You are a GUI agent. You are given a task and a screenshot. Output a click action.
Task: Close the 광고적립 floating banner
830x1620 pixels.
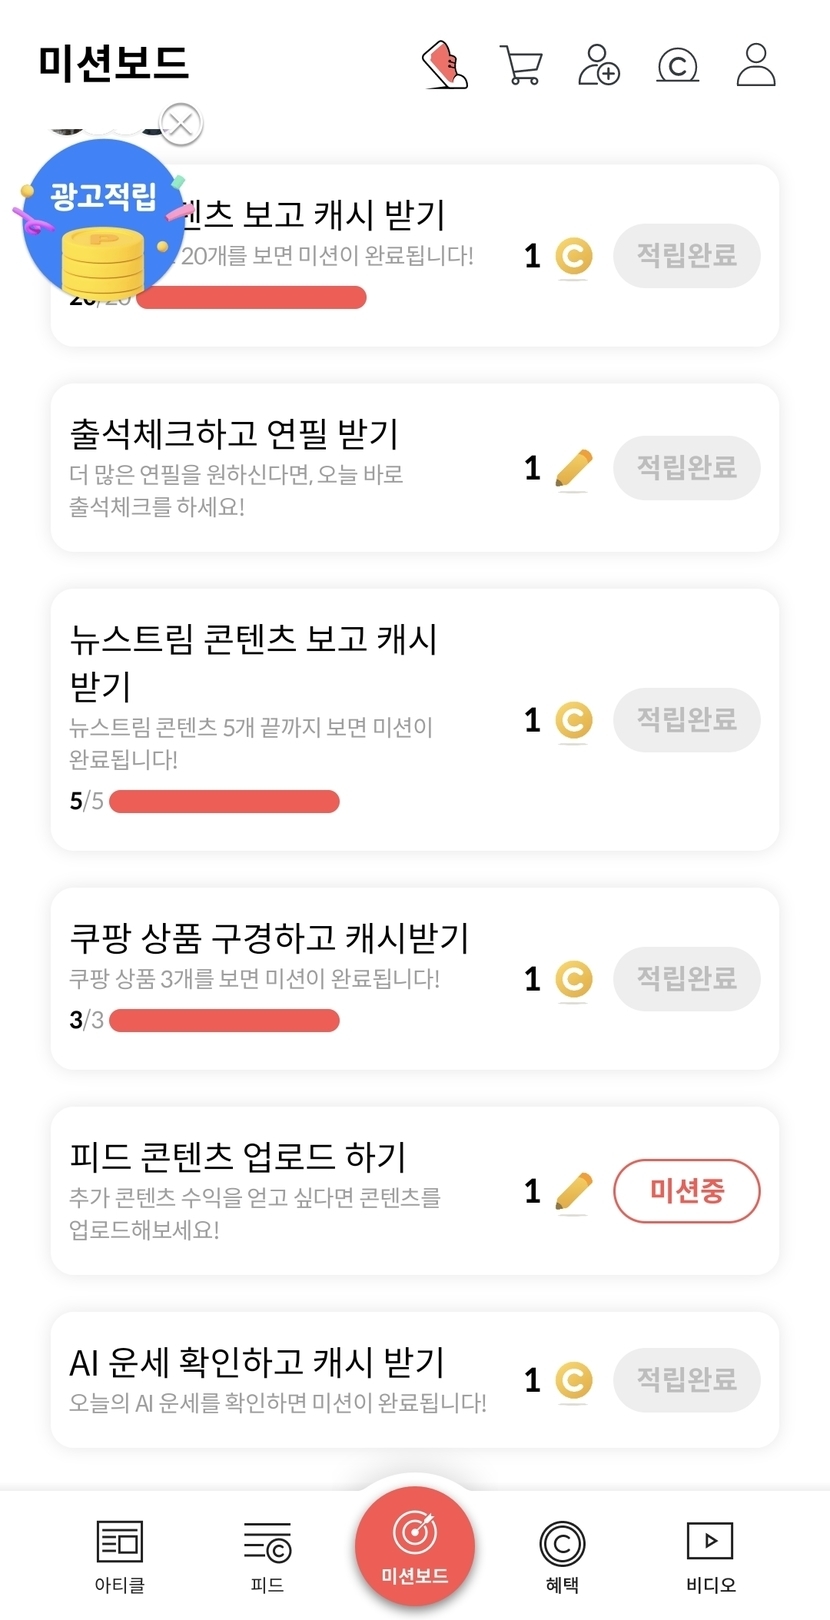point(181,125)
